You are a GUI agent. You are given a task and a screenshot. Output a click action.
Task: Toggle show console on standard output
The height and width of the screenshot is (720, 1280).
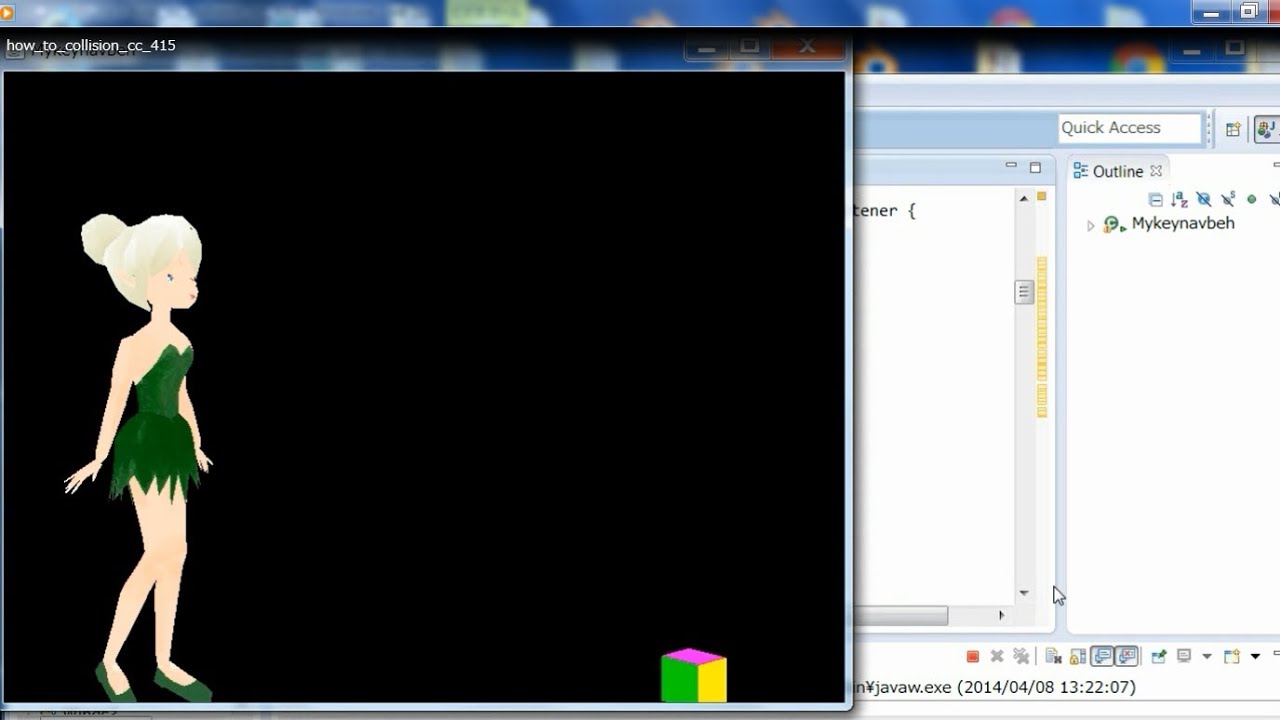tap(1102, 657)
